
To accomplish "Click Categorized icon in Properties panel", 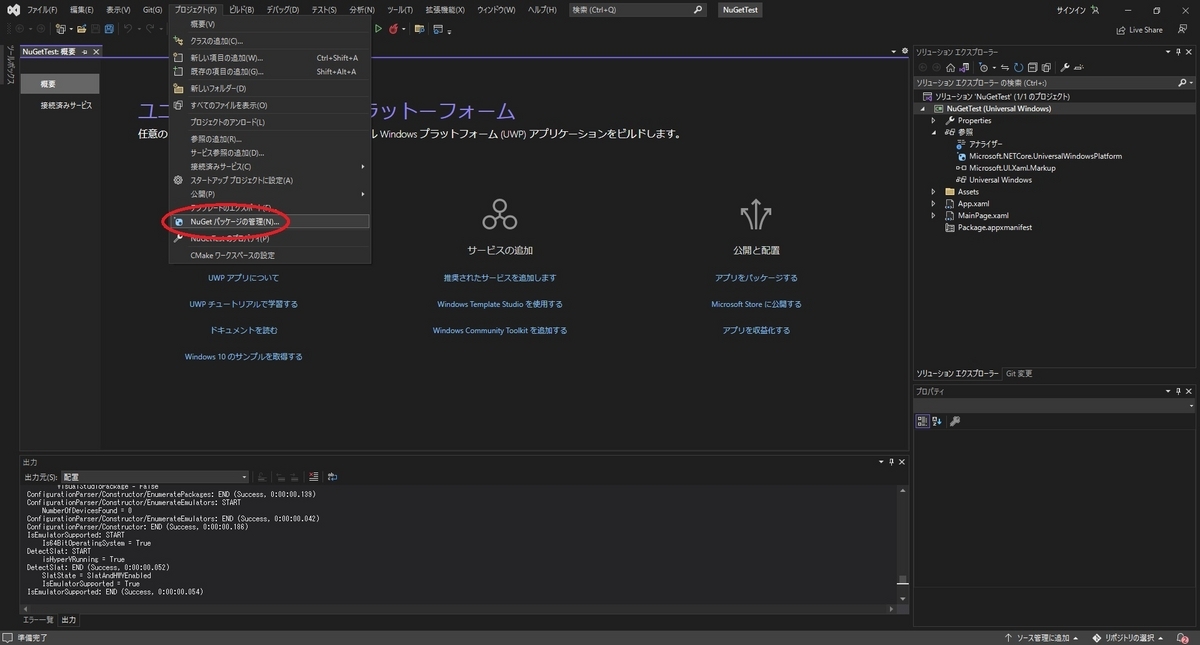I will tap(923, 421).
